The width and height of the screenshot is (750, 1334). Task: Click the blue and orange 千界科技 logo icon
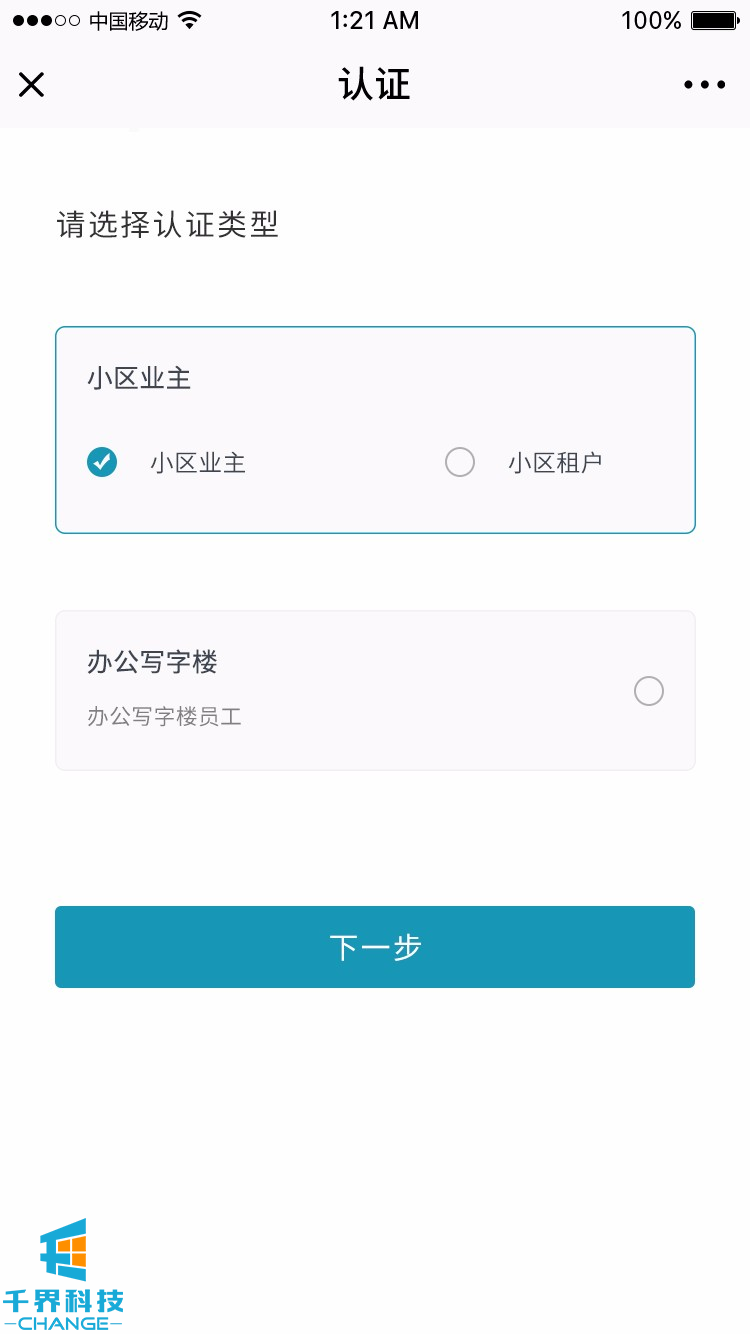(x=64, y=1249)
